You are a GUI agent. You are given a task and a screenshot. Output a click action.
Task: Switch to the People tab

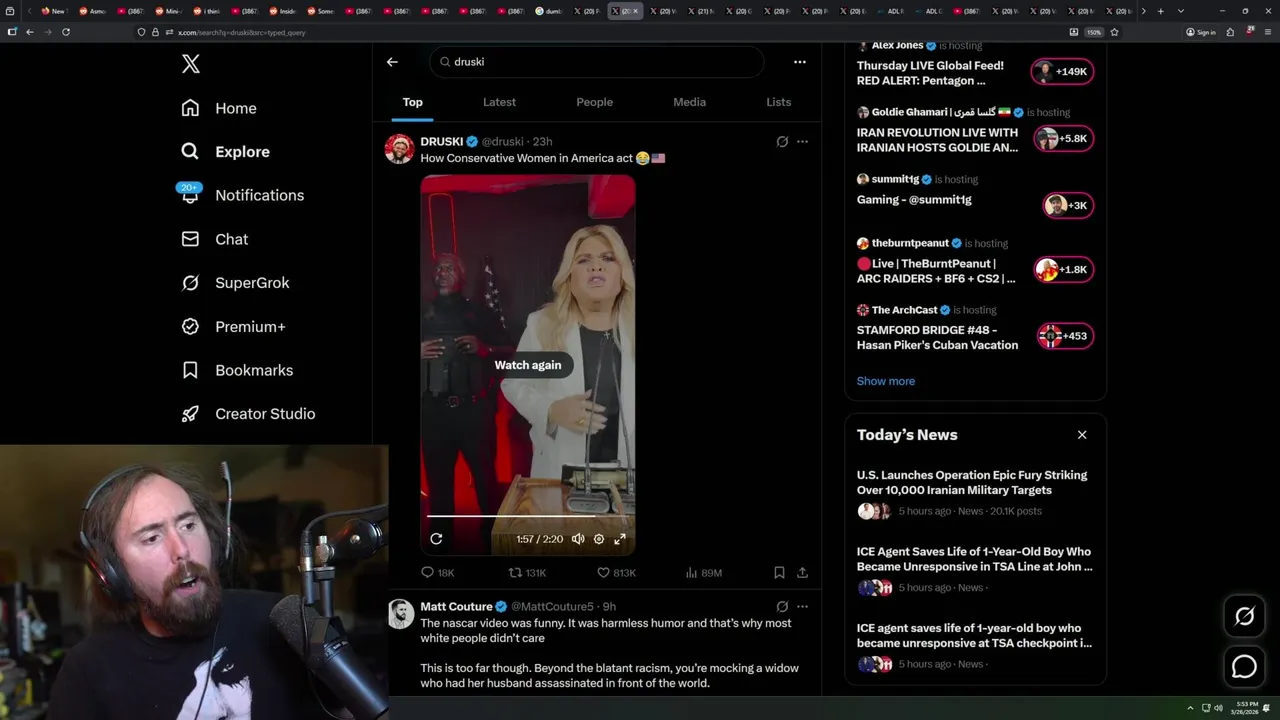[x=594, y=102]
